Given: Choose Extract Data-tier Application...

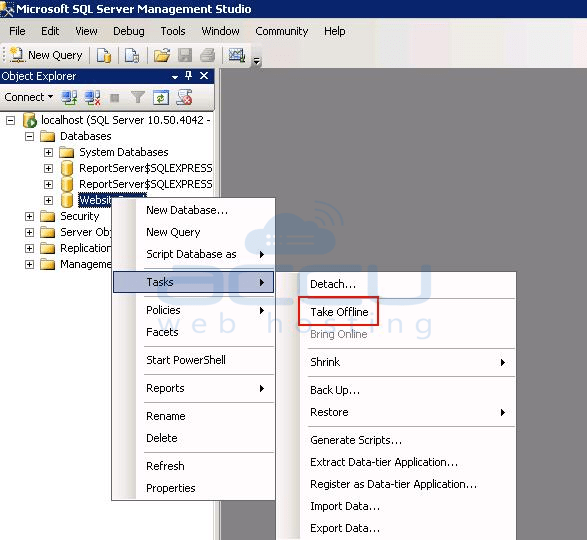Looking at the screenshot, I should coord(396,462).
